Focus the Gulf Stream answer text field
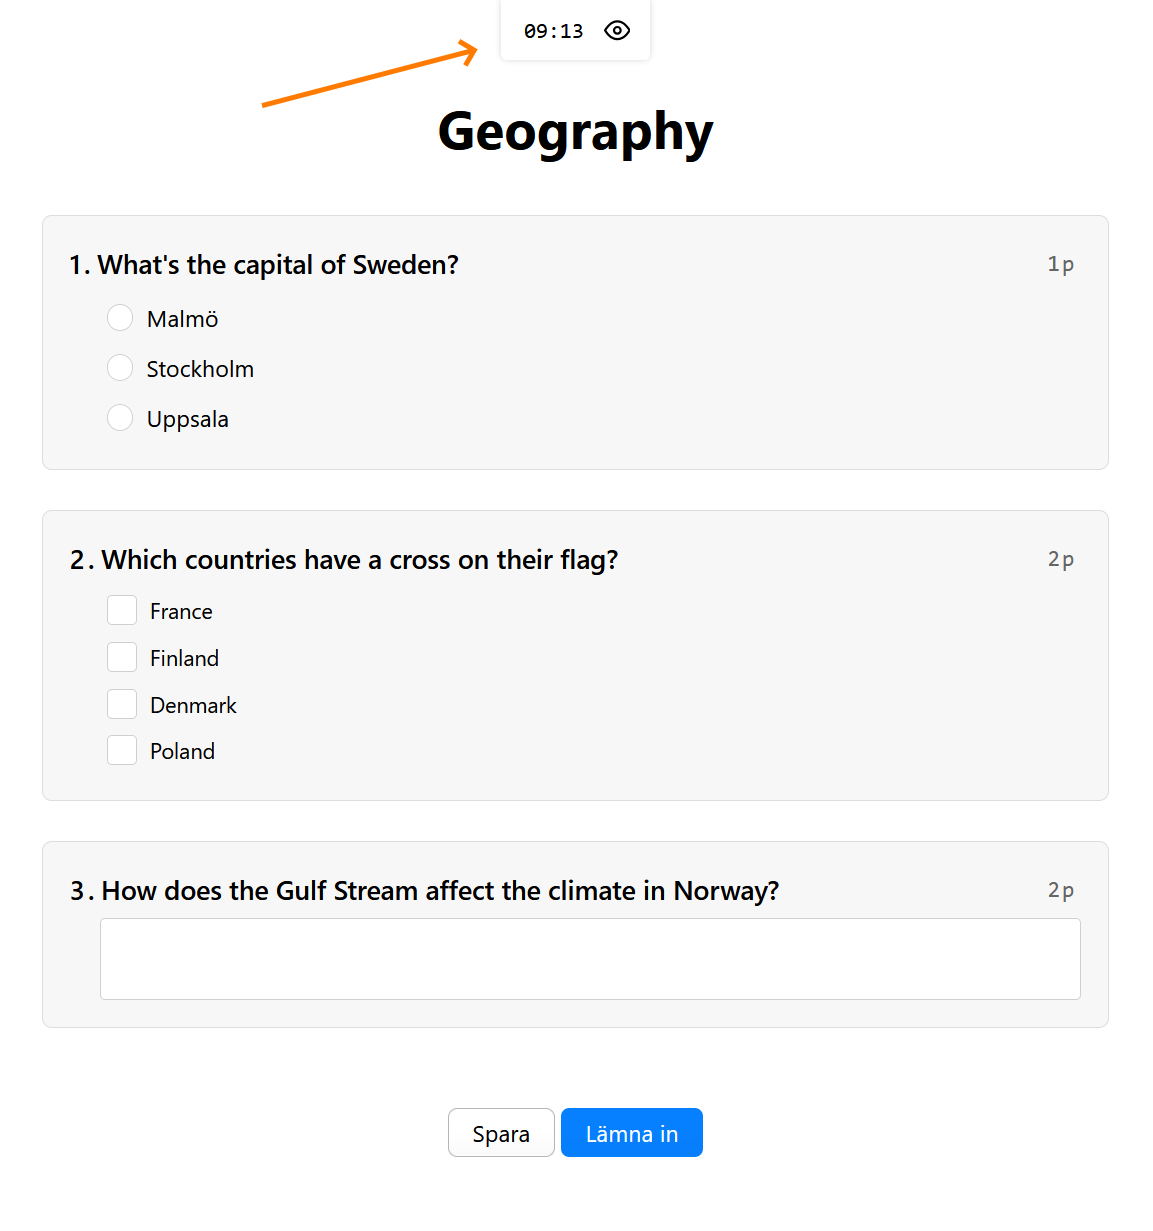This screenshot has width=1153, height=1231. (590, 958)
